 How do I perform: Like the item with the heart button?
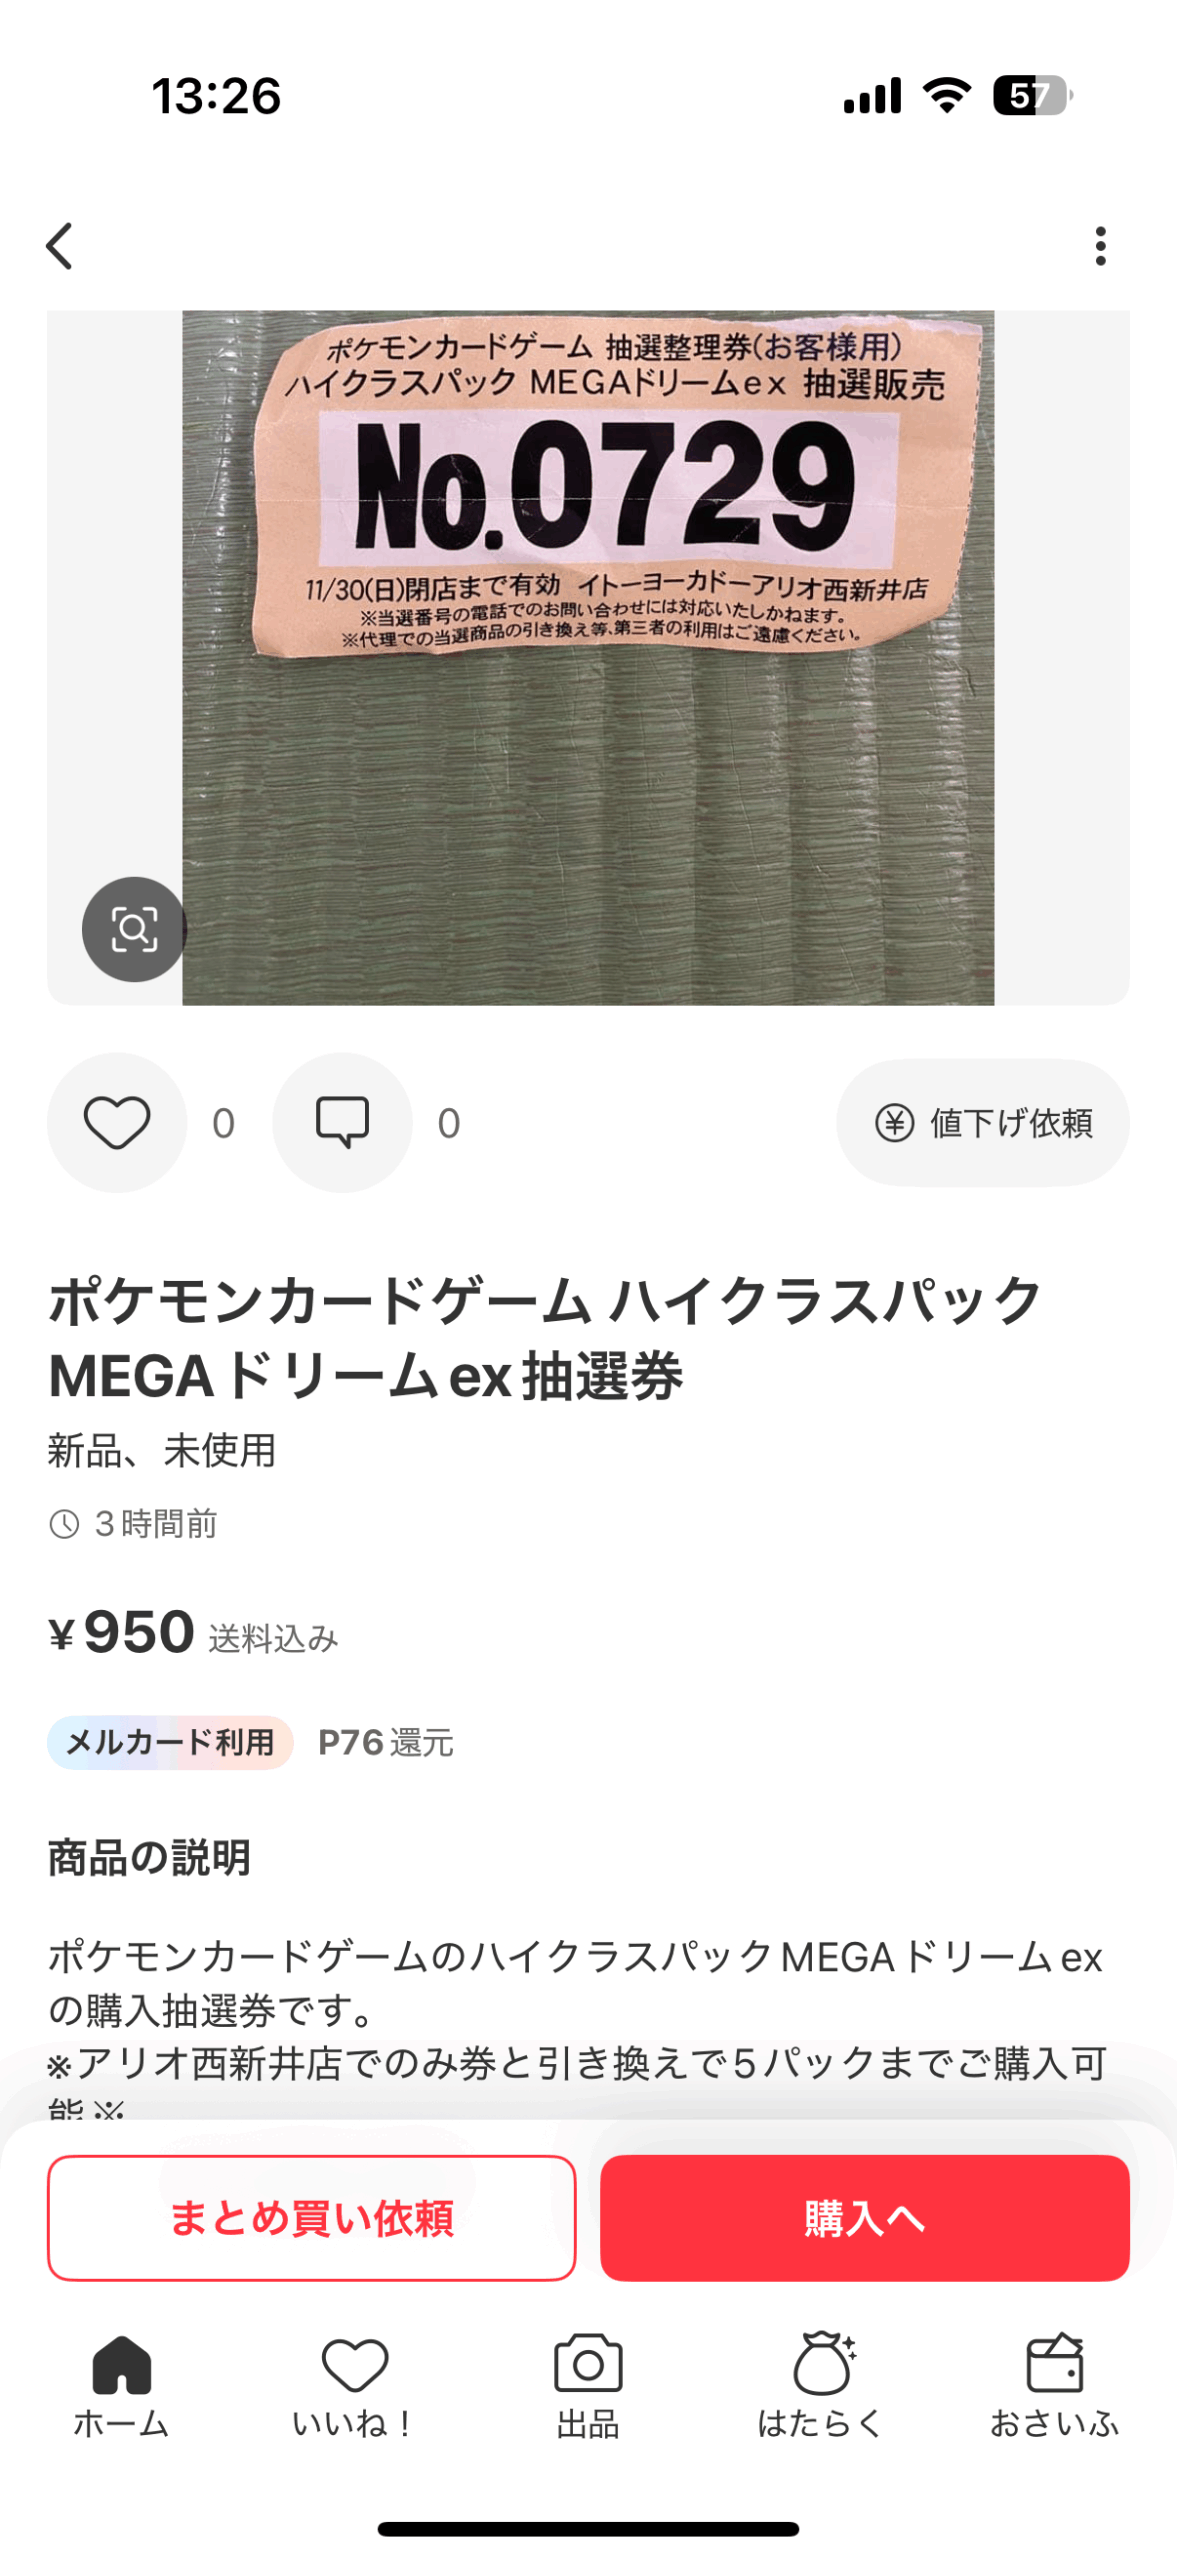[x=117, y=1122]
